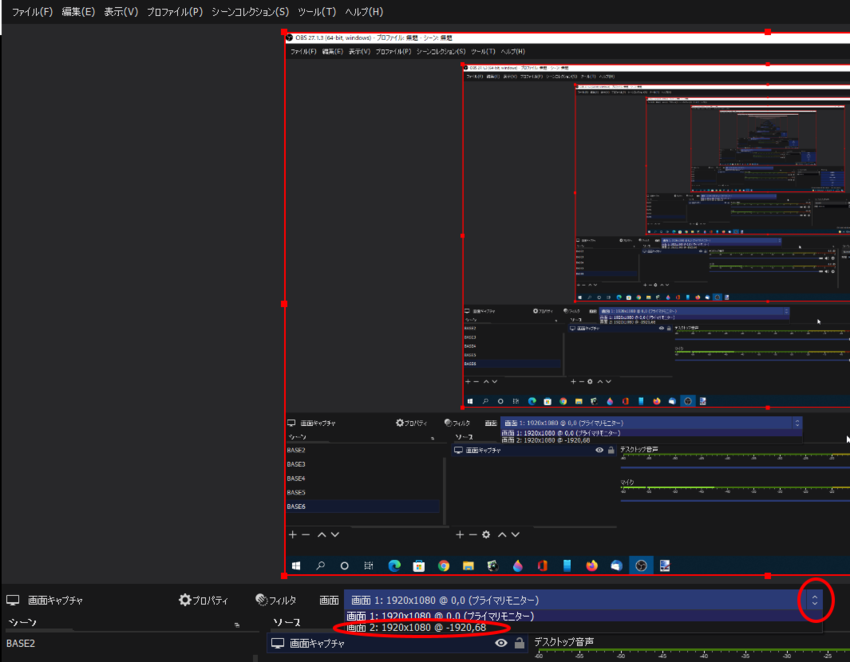
Task: Click デスクトップ音声 volume slider in largest preview capture
Action: (735, 467)
